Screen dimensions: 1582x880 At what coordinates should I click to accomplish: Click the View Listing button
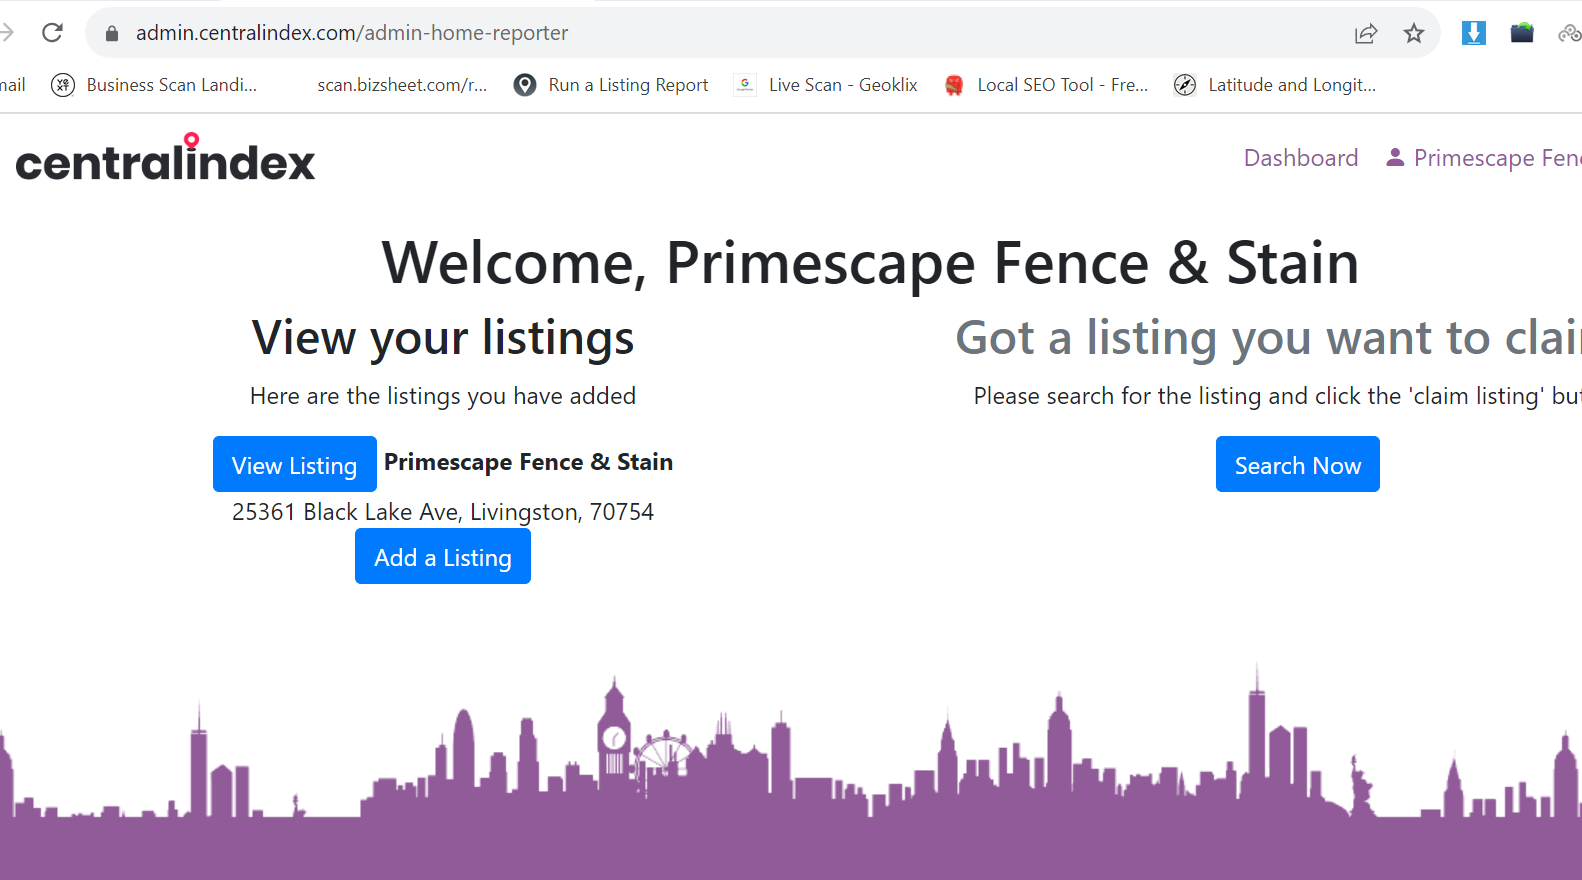click(x=294, y=465)
